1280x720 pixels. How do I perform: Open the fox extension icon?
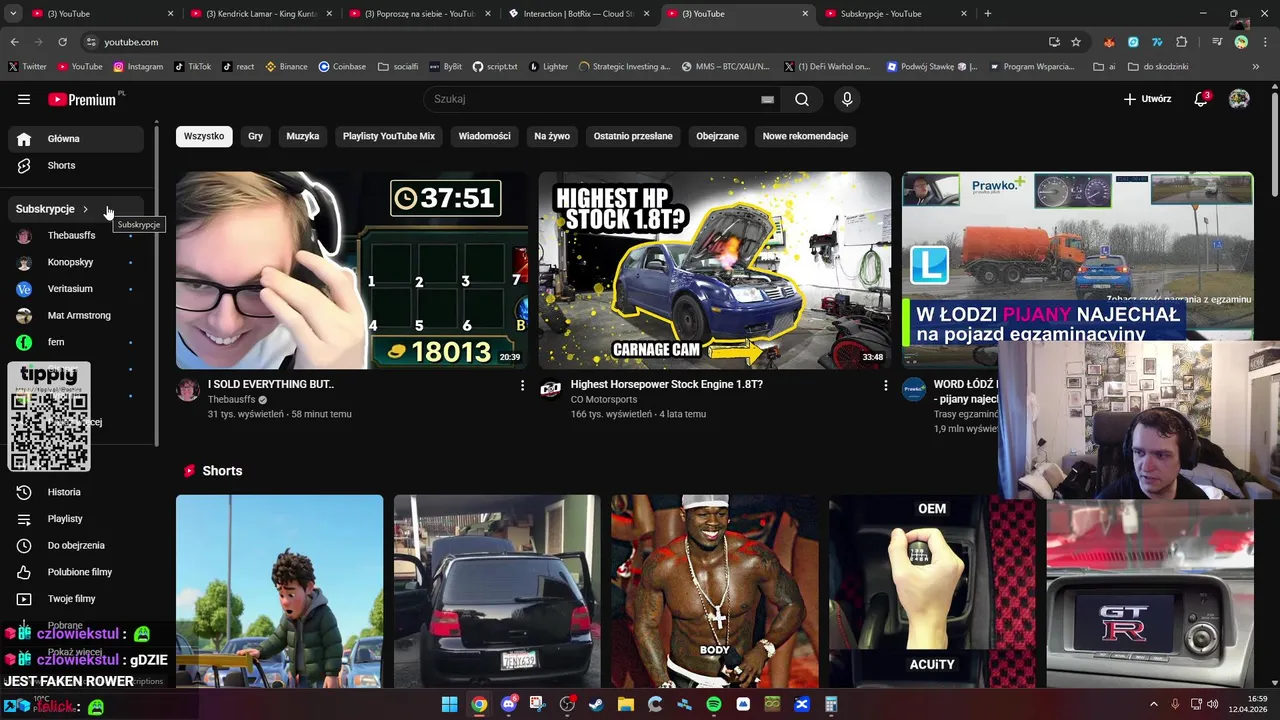(1109, 42)
